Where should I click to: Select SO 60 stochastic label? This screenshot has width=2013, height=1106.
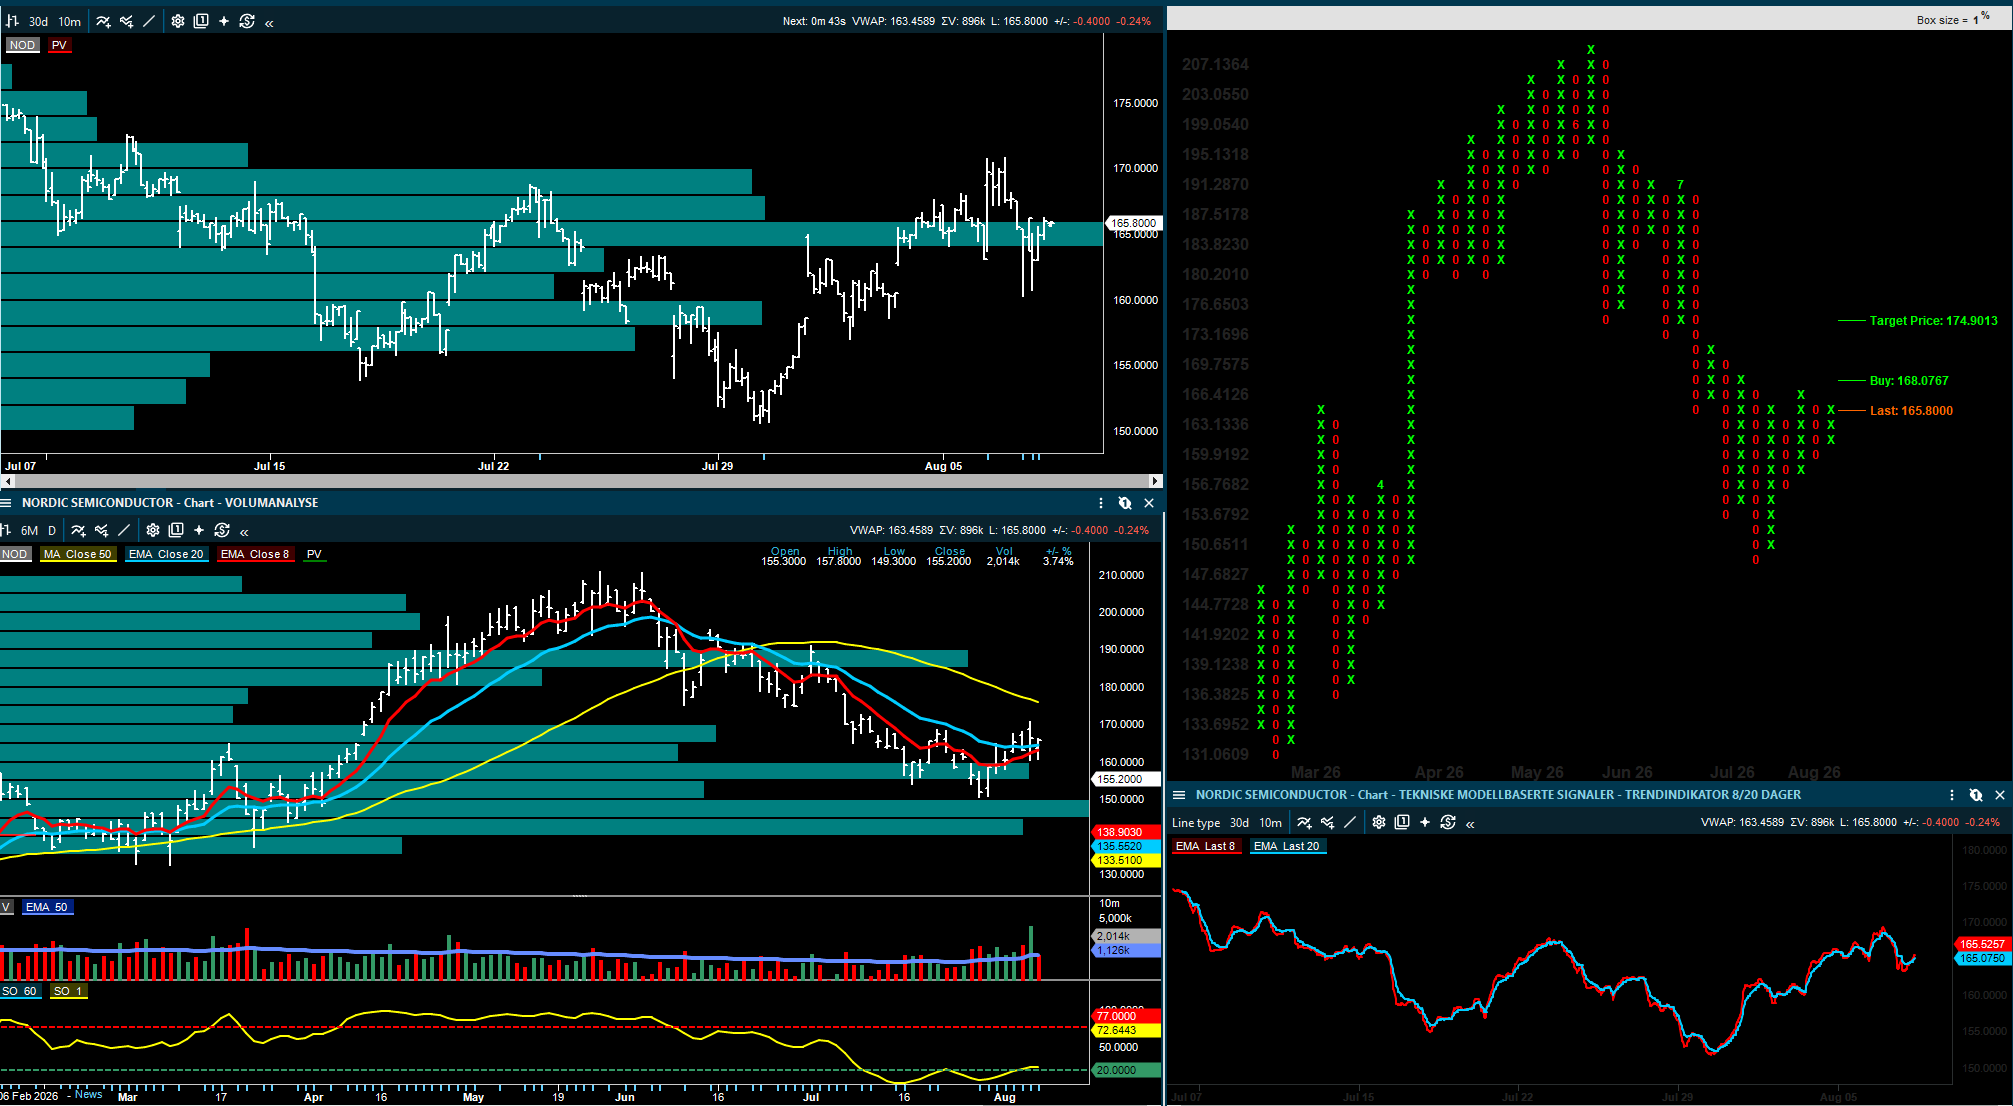(x=19, y=991)
